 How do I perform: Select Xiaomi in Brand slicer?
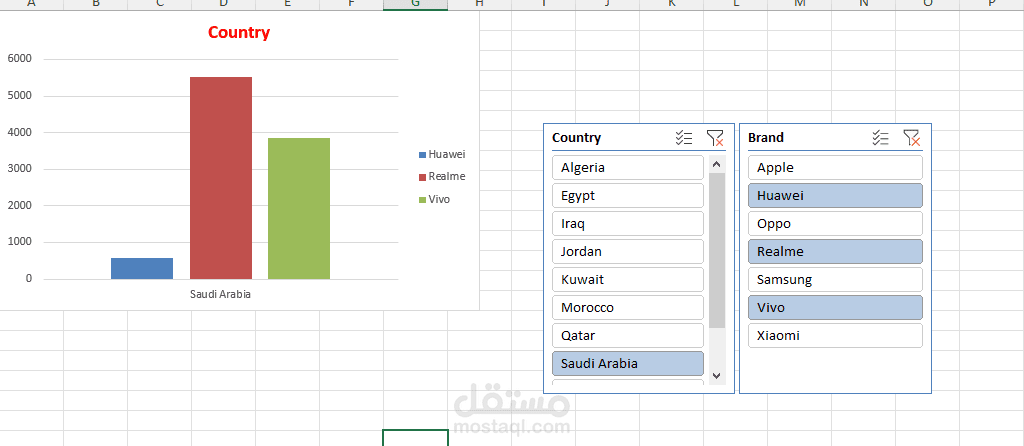[x=835, y=336]
